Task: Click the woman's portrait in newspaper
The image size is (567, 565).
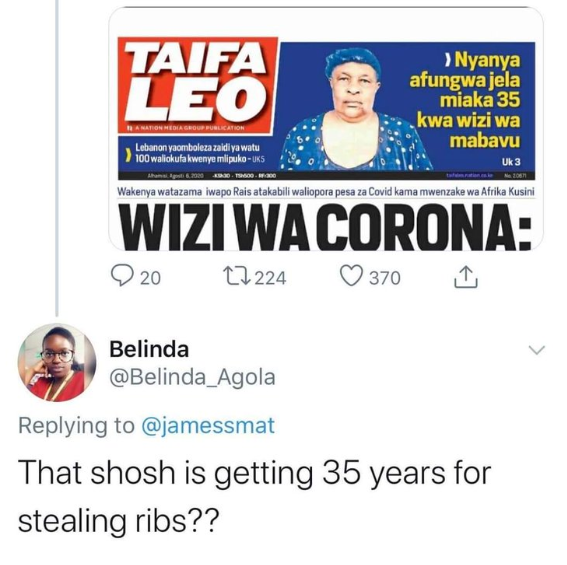Action: (x=357, y=108)
